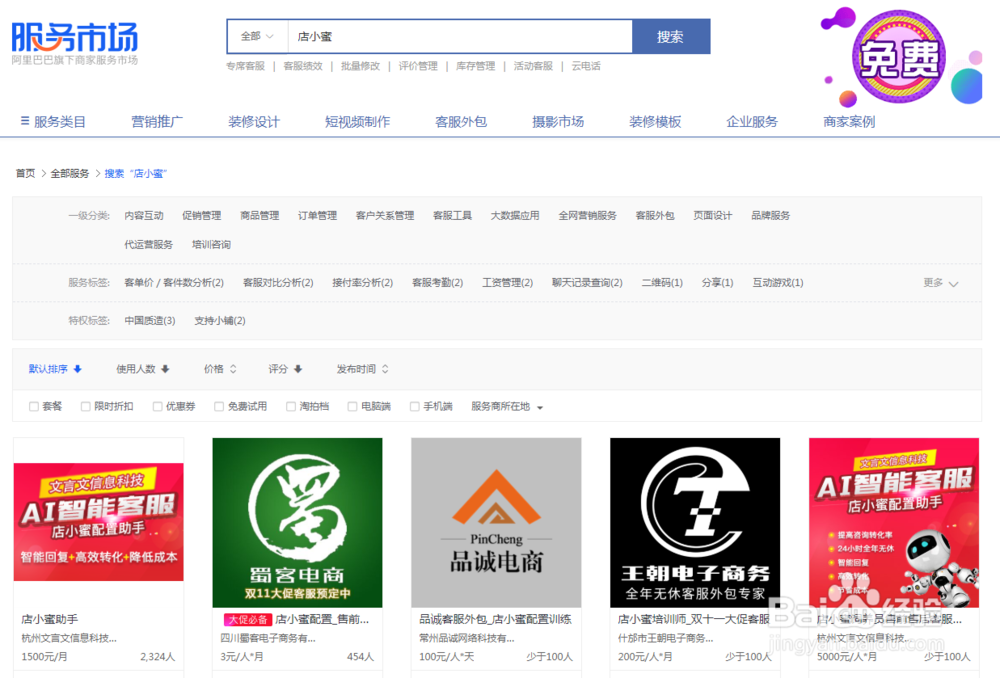Image resolution: width=1000 pixels, height=678 pixels.
Task: Go to 首页 breadcrumb
Action: coord(26,173)
